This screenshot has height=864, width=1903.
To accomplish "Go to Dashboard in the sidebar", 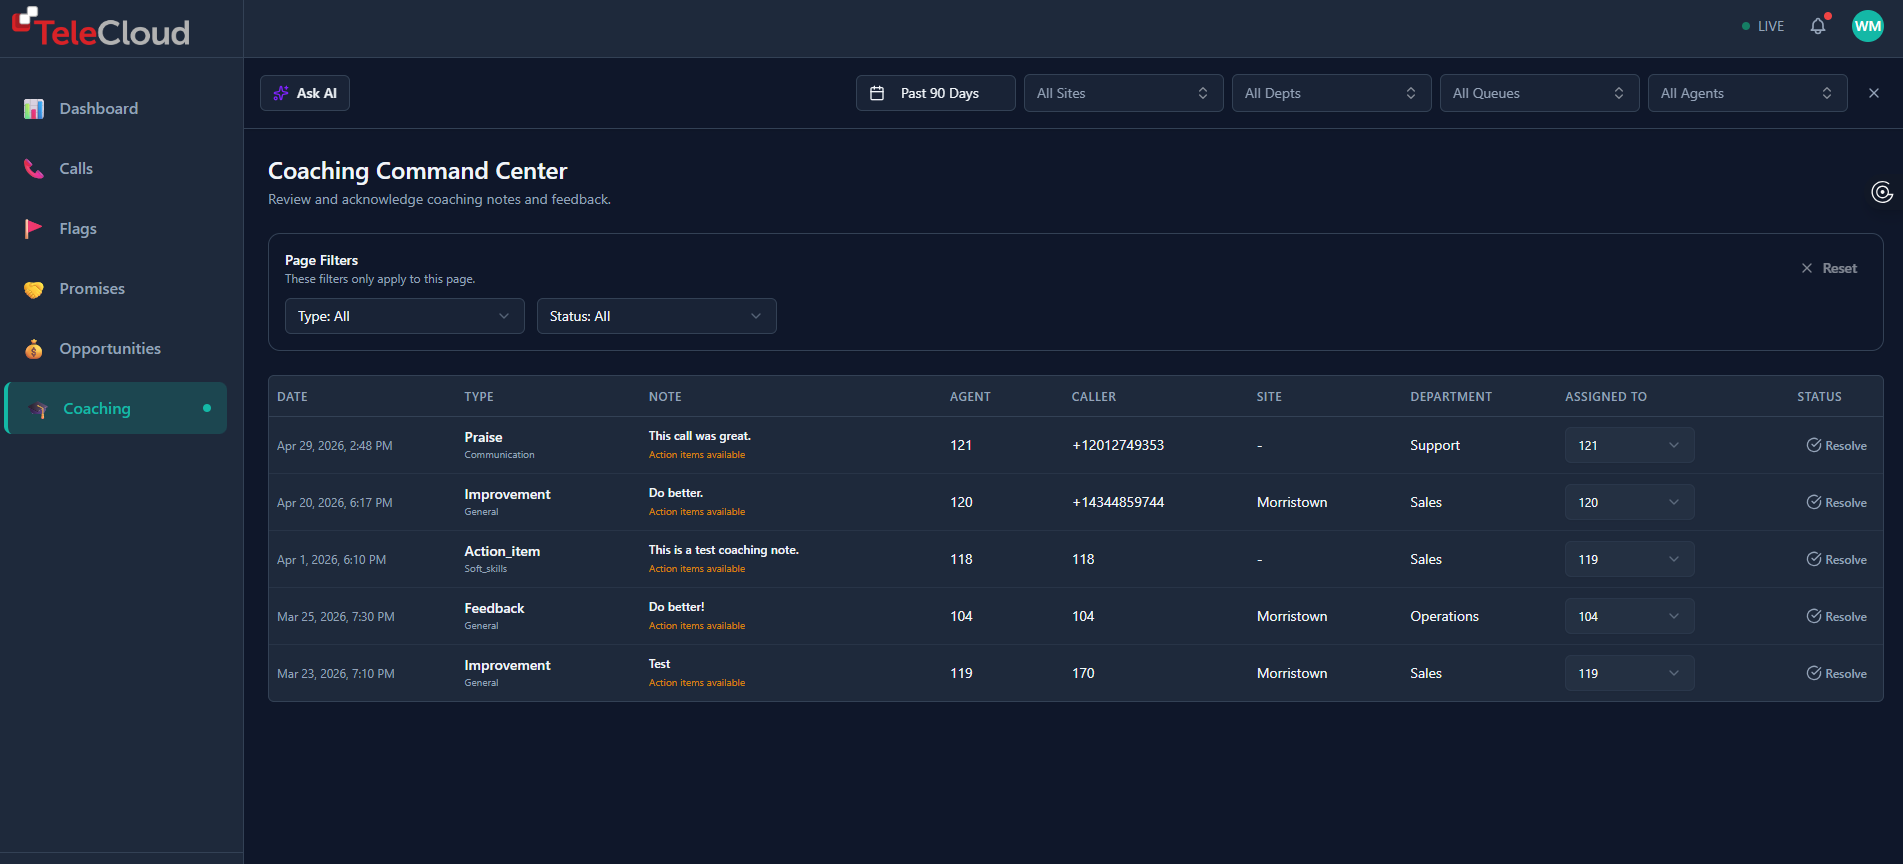I will 116,108.
